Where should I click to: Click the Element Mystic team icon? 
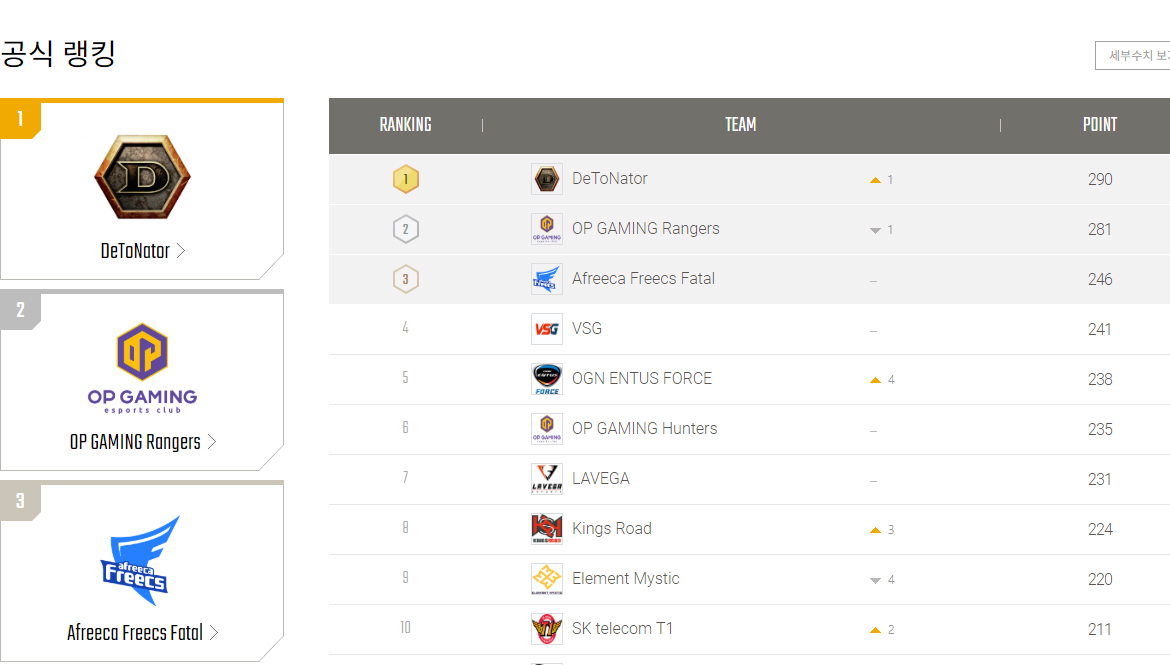tap(547, 579)
